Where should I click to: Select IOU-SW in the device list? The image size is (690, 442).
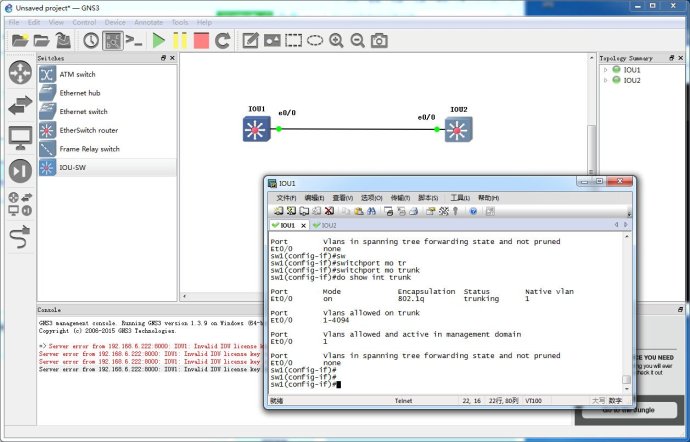[107, 167]
